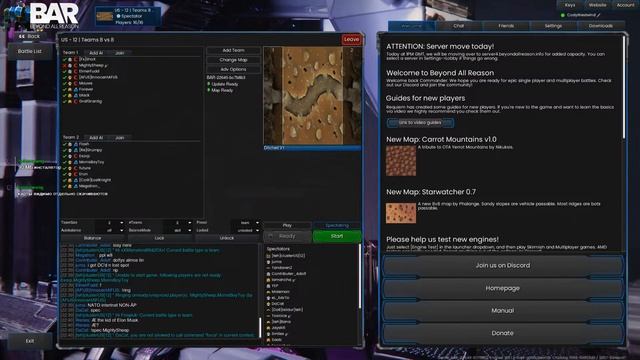Viewport: 640px width, 360px height.
Task: Click the green Start button
Action: pos(337,236)
